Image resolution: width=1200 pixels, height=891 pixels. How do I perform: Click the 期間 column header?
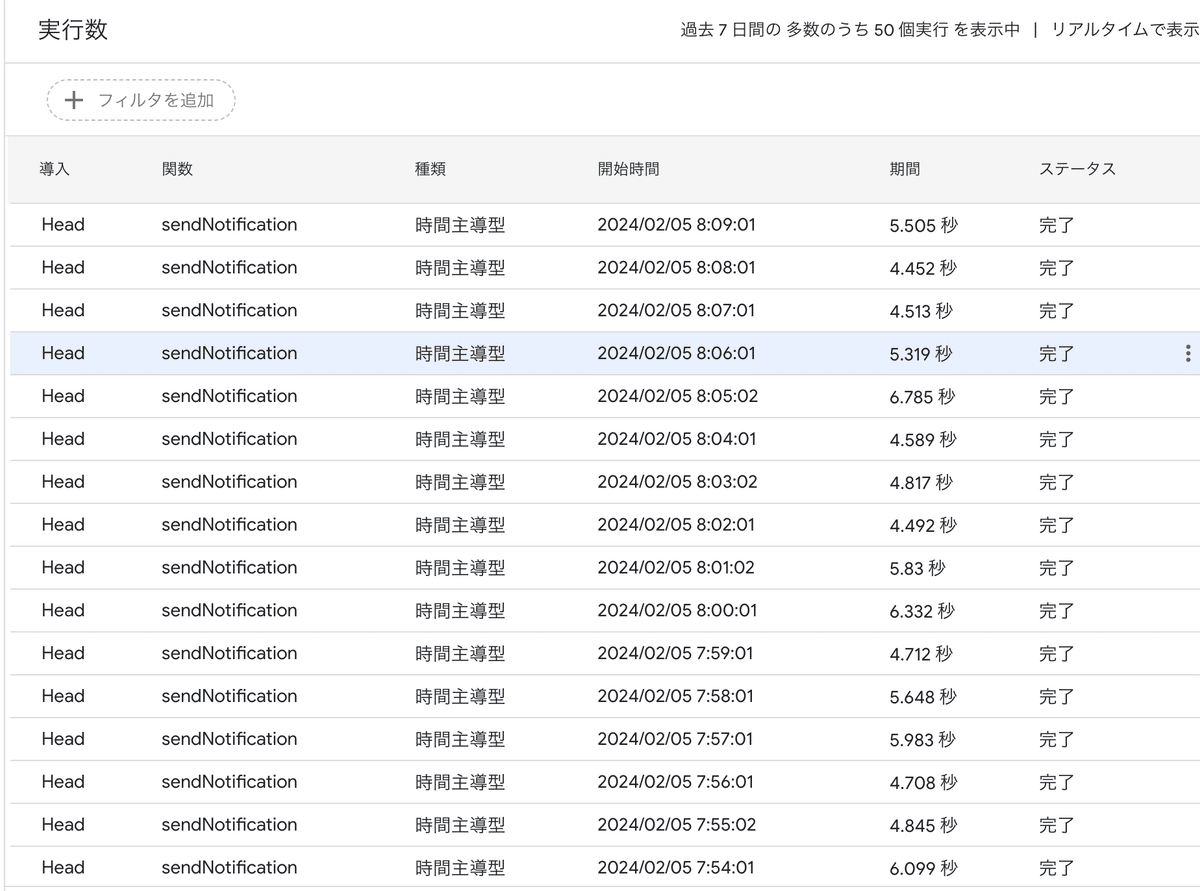(905, 169)
